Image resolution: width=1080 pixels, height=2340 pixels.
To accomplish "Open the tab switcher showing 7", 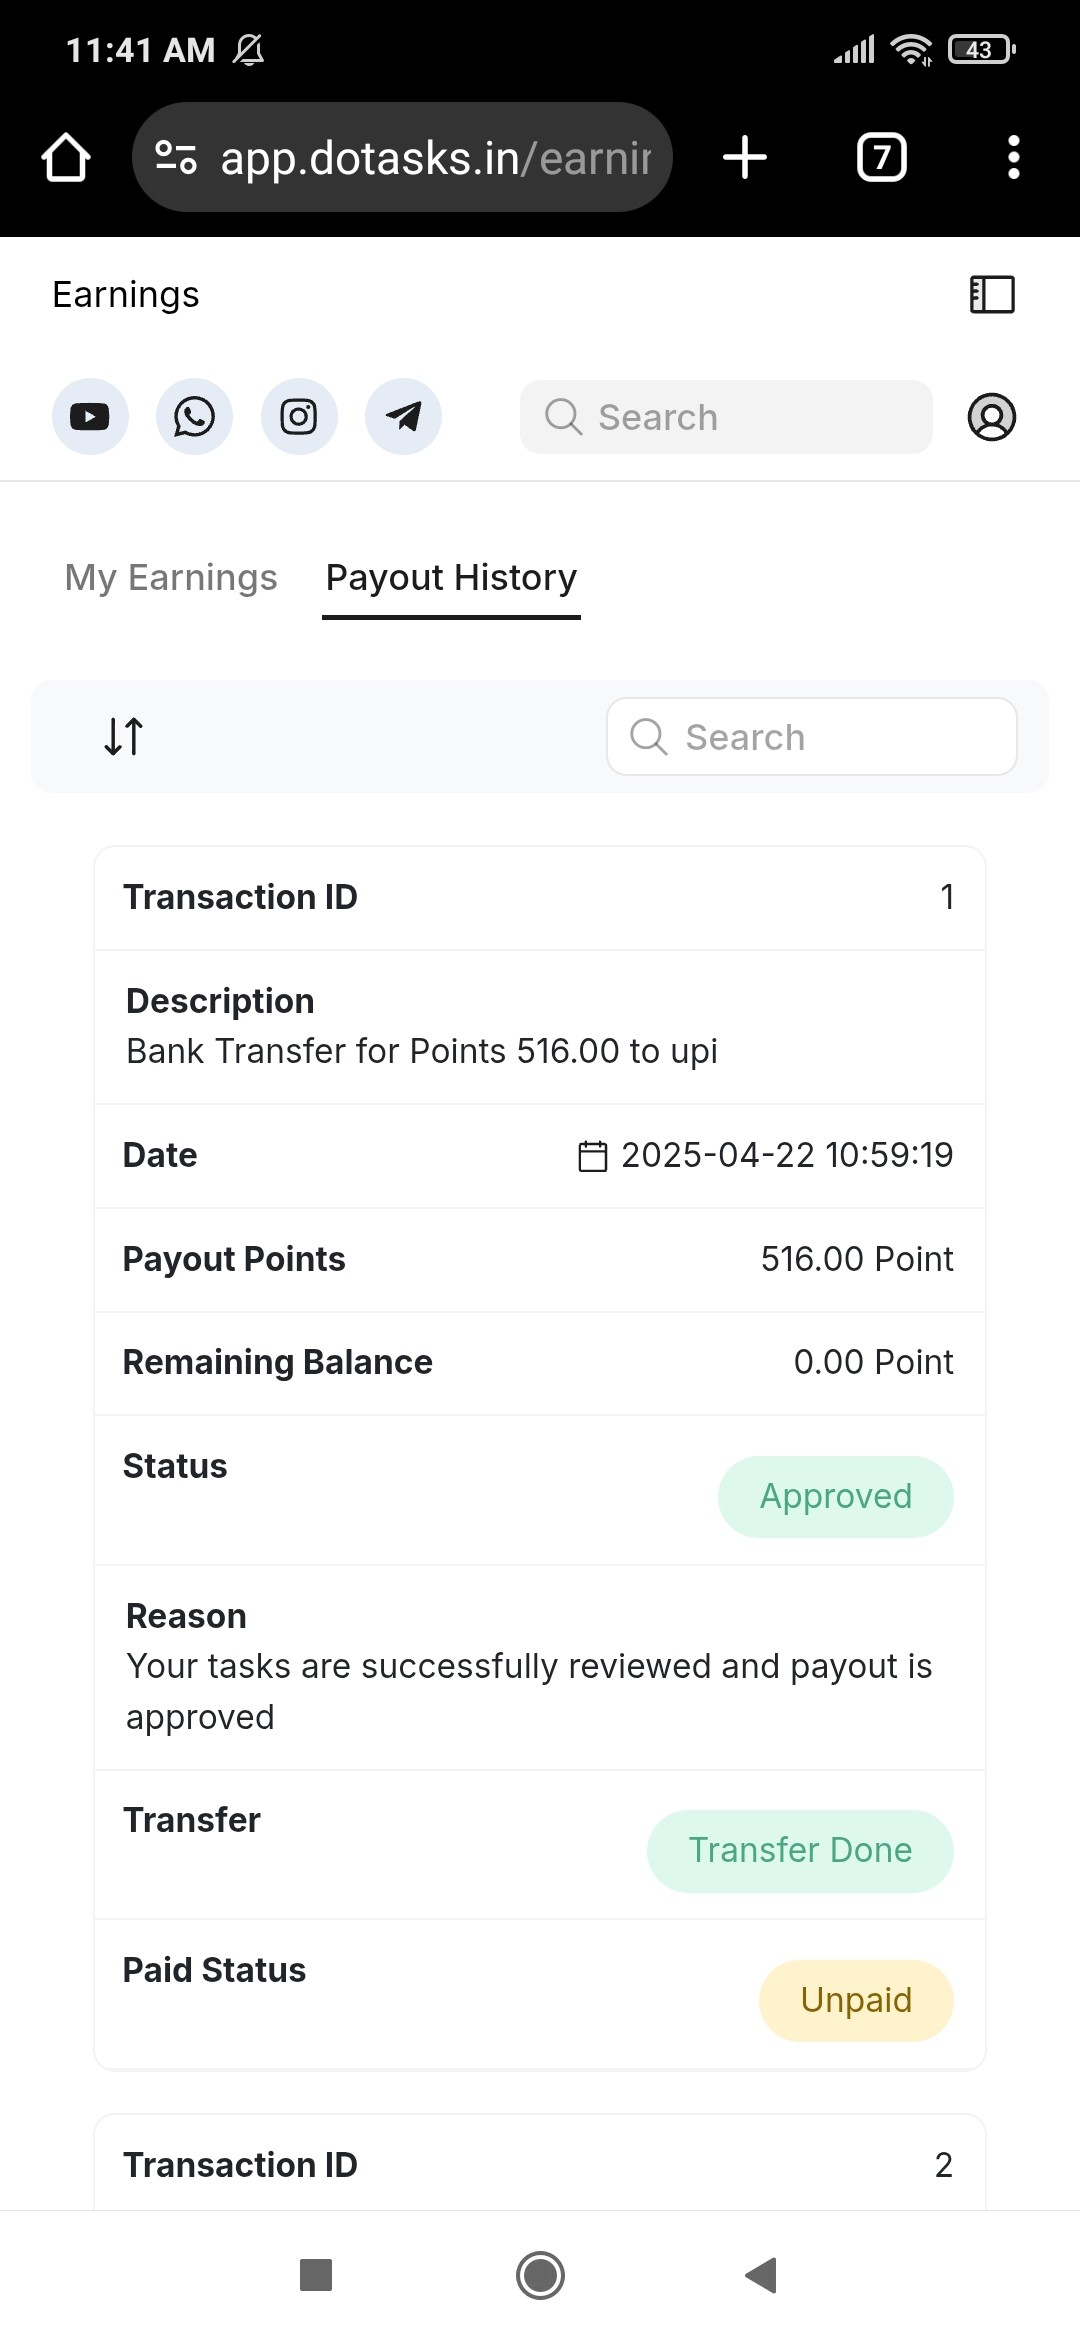I will [x=882, y=158].
